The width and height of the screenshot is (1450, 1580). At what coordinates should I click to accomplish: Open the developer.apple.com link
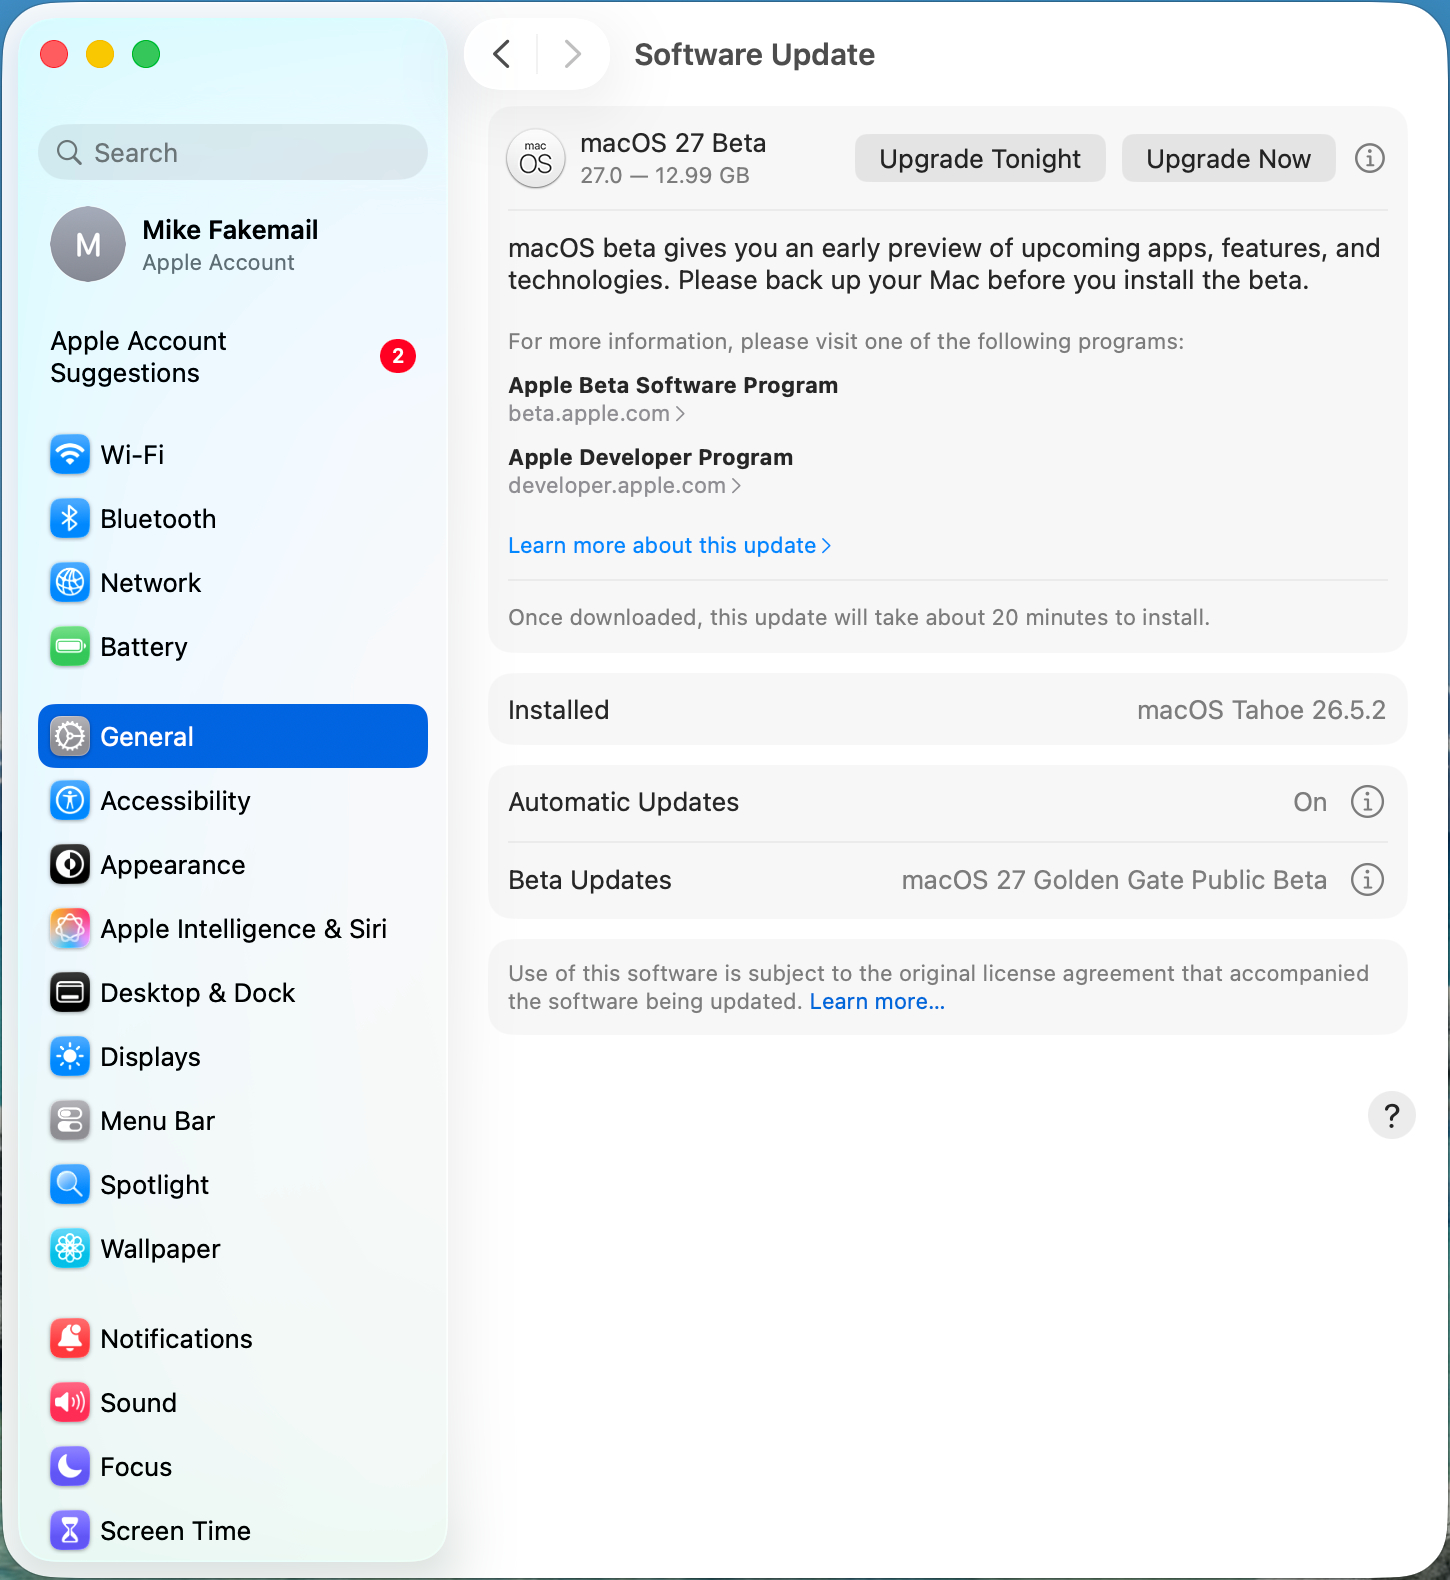coord(624,485)
